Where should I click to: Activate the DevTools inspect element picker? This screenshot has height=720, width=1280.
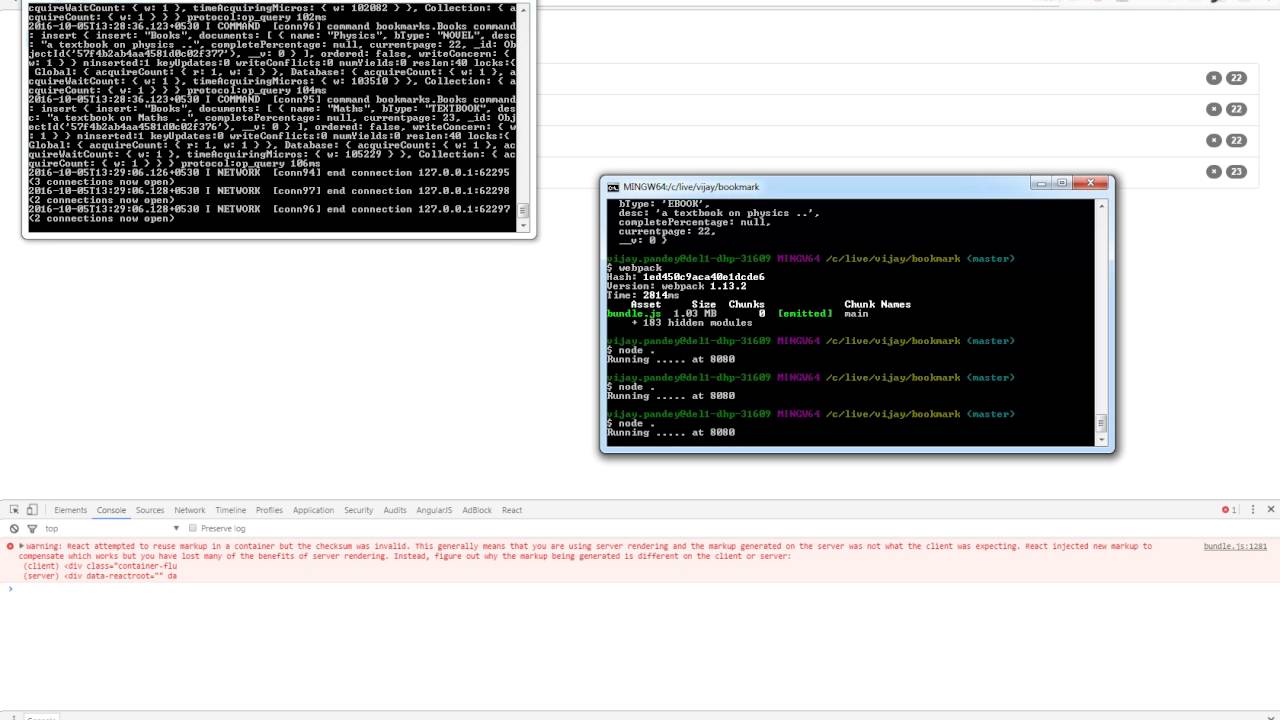pyautogui.click(x=14, y=510)
